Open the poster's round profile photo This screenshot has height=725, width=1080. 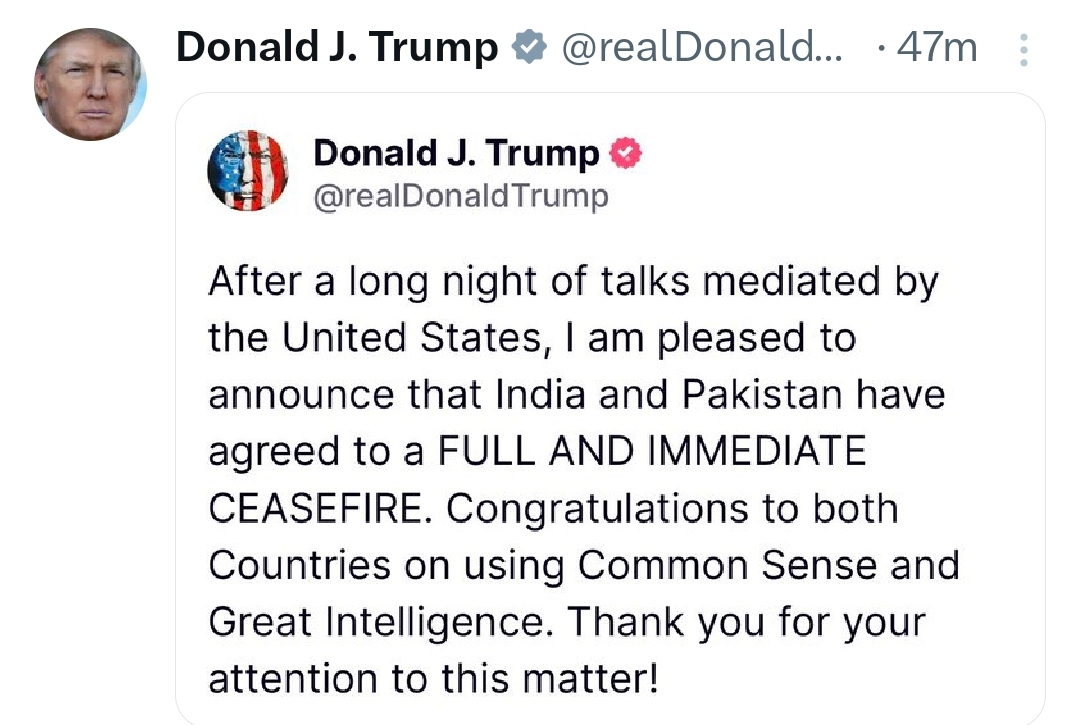click(x=90, y=84)
